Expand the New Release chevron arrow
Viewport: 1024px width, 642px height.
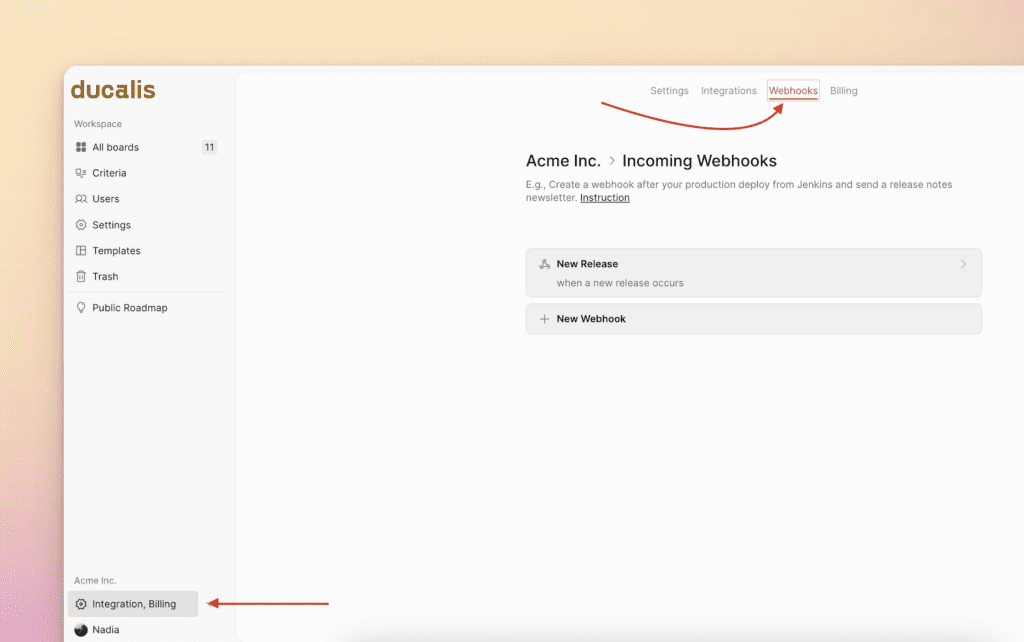(963, 264)
